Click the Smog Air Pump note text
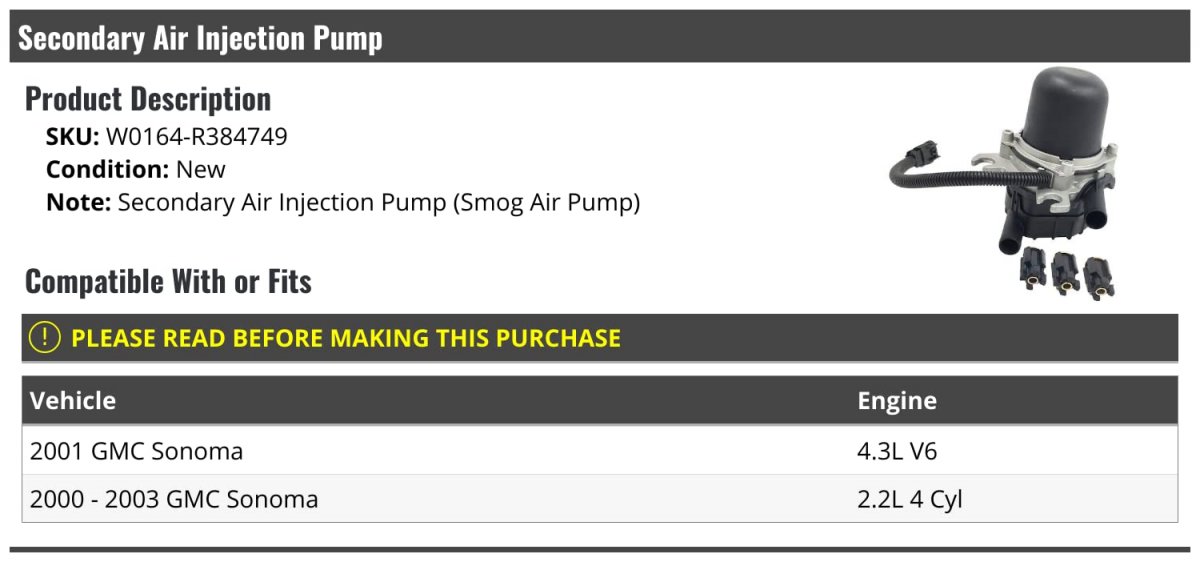The width and height of the screenshot is (1200, 562). tap(378, 202)
